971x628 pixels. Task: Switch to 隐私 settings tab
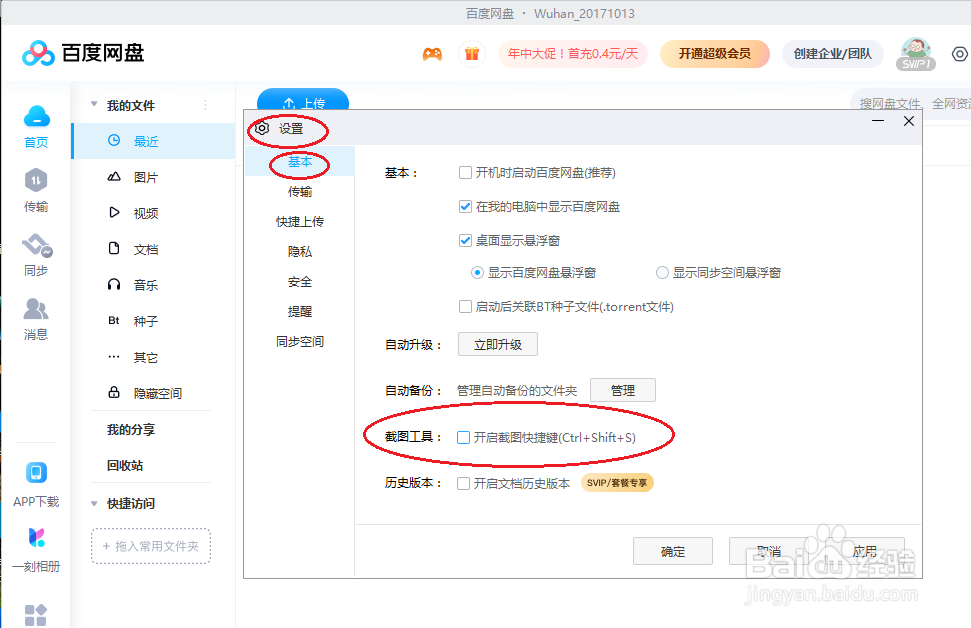click(300, 251)
